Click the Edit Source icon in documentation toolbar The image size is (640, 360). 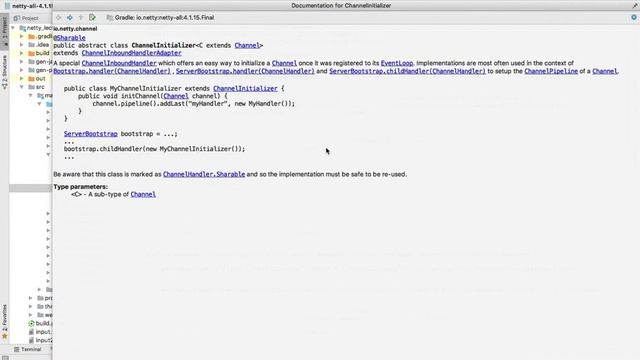point(92,18)
